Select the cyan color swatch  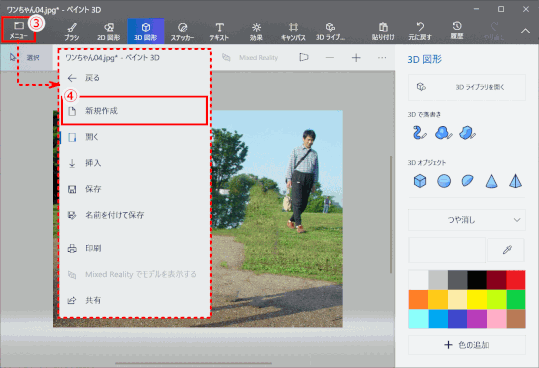(418, 319)
